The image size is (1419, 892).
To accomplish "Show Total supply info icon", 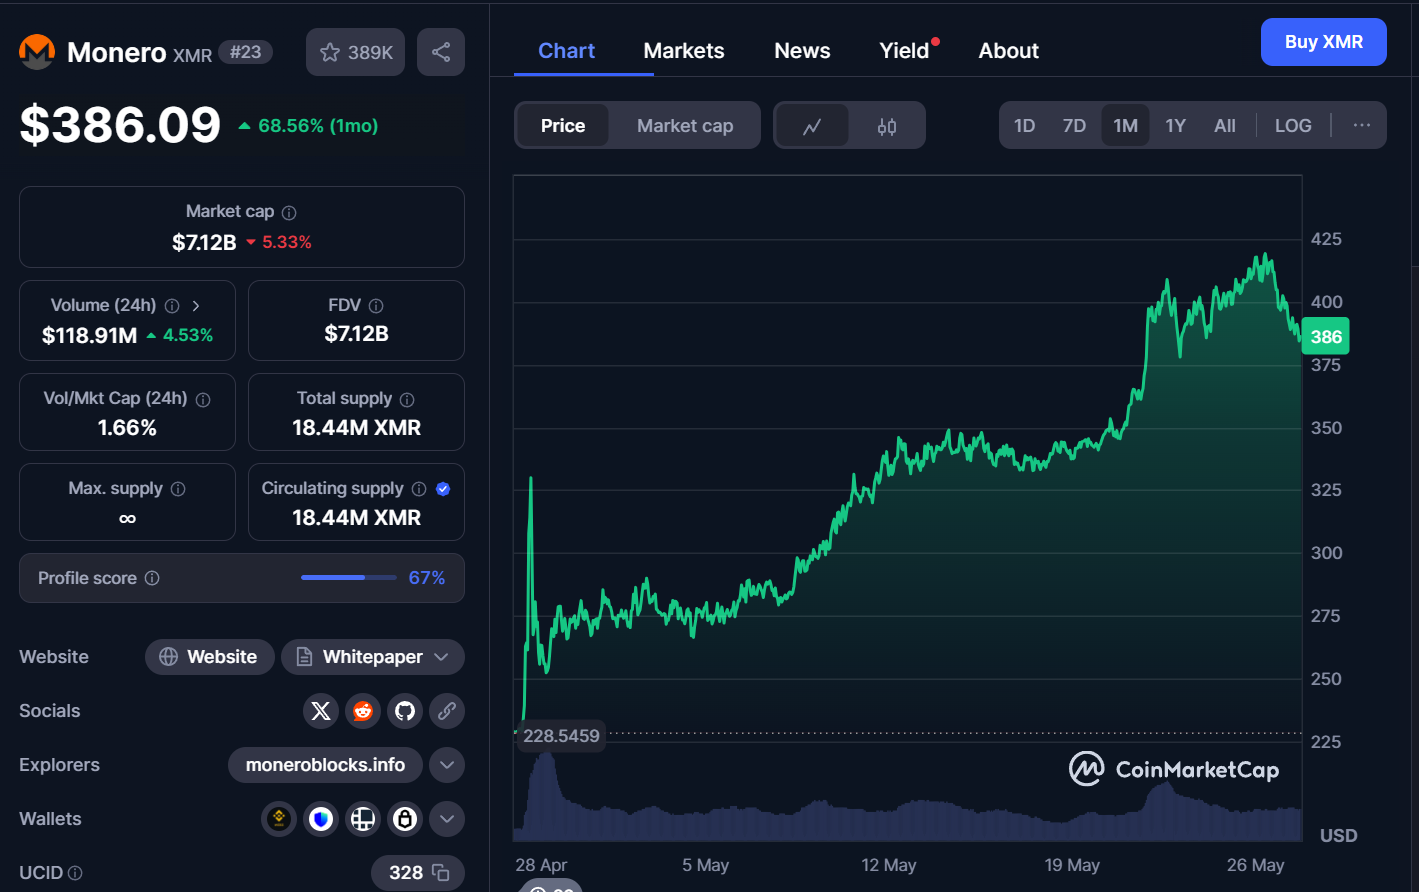I will (x=407, y=399).
